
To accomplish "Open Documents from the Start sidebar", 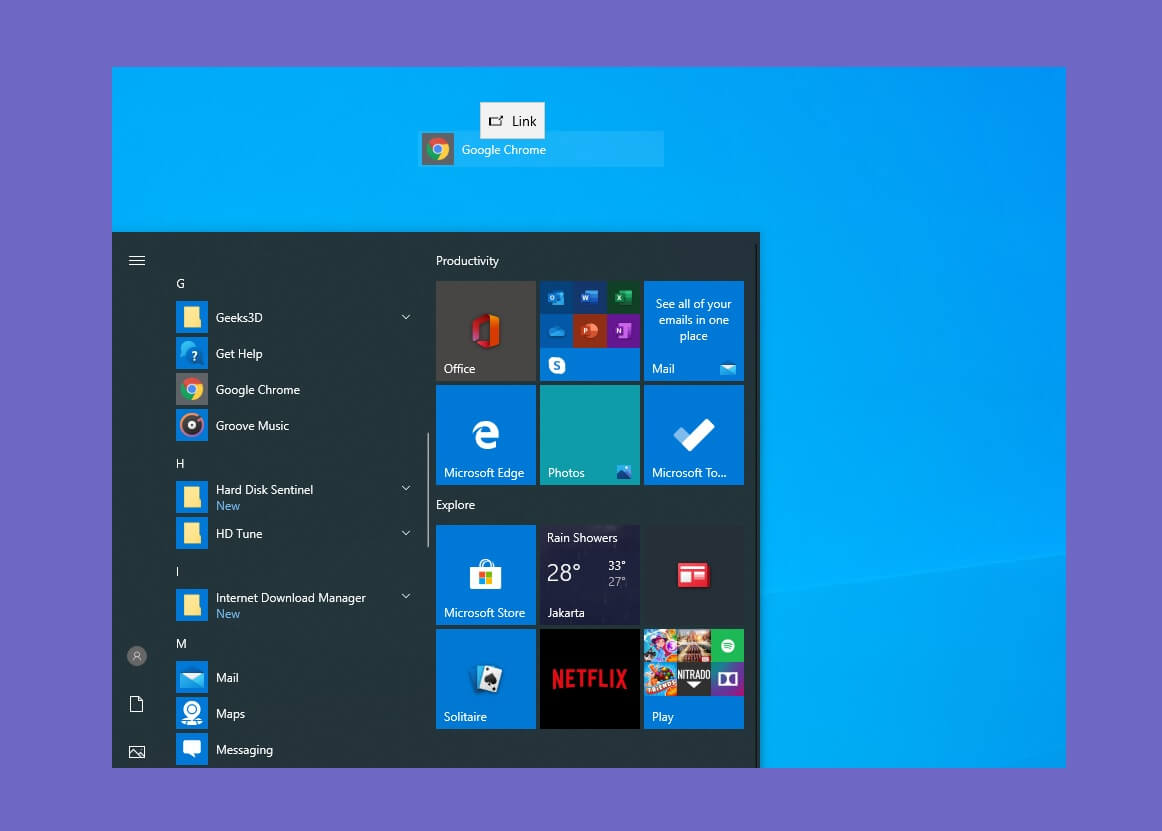I will (137, 703).
